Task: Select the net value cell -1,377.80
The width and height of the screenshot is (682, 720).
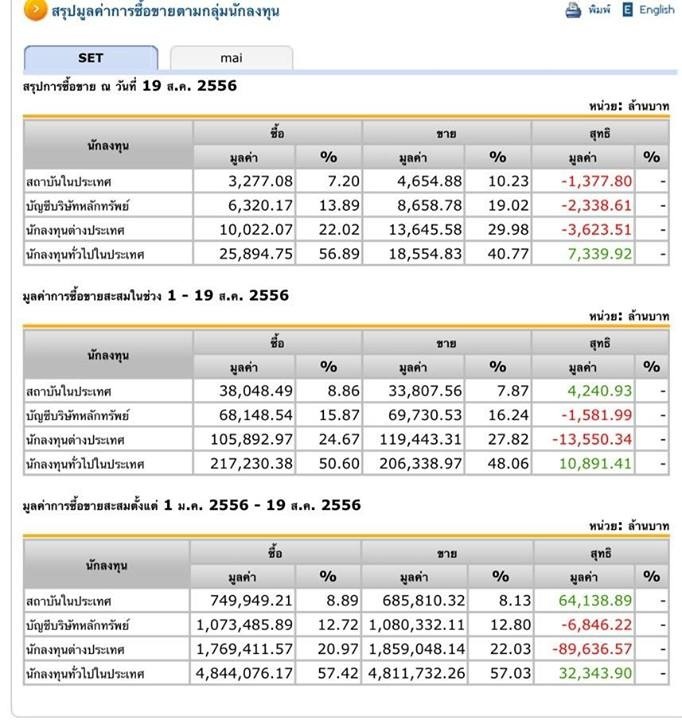Action: [x=596, y=181]
